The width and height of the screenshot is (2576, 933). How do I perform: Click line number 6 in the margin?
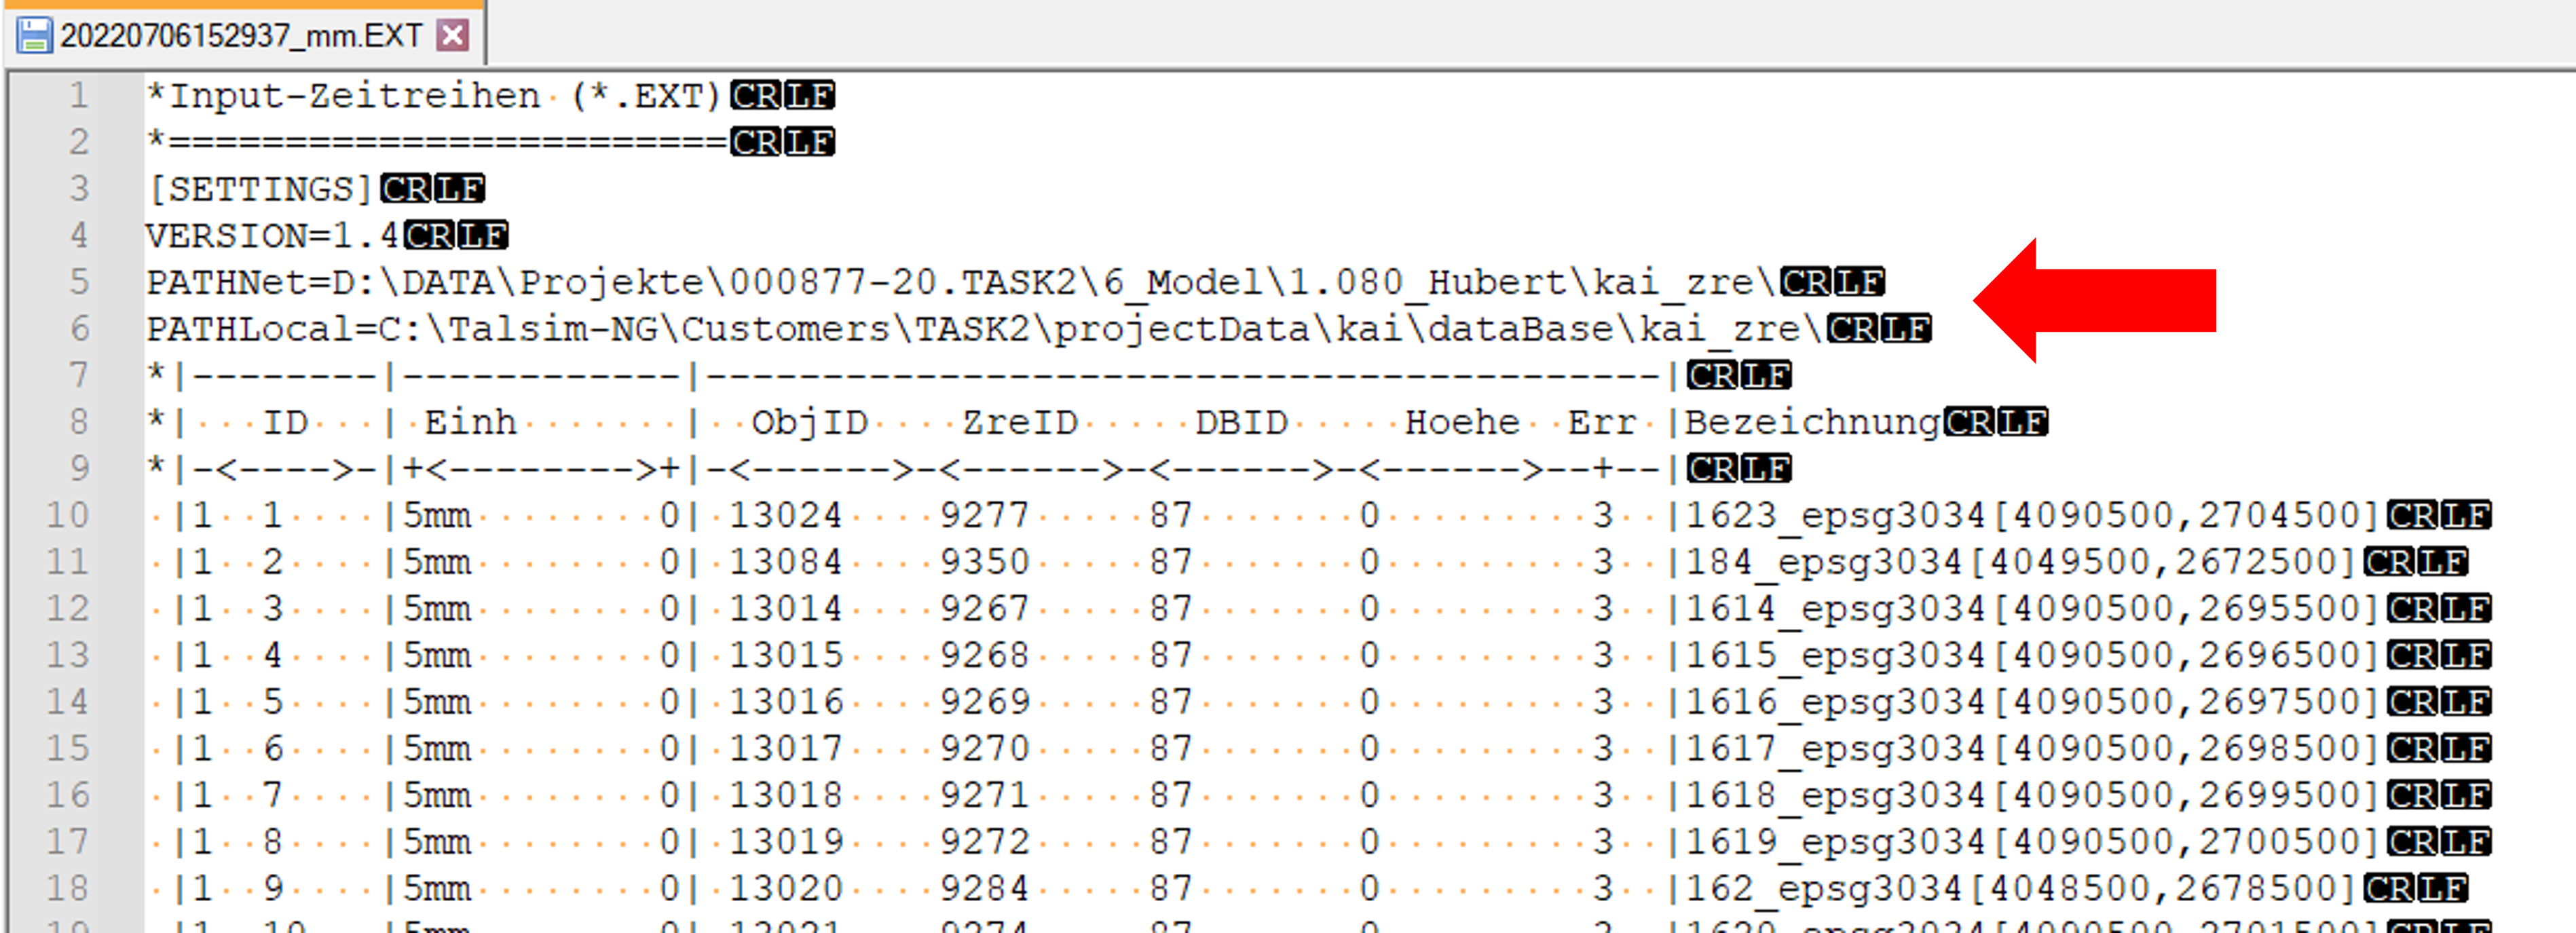click(x=78, y=329)
